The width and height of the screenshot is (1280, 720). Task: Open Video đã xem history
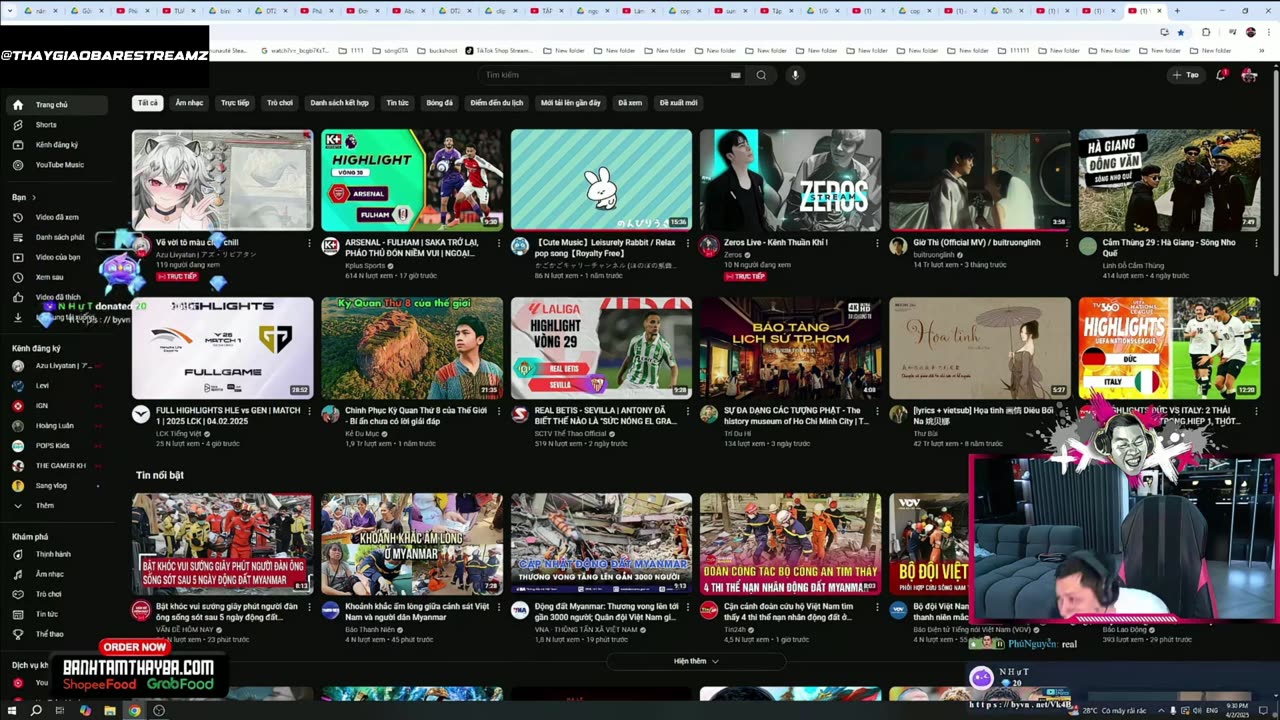pyautogui.click(x=56, y=217)
